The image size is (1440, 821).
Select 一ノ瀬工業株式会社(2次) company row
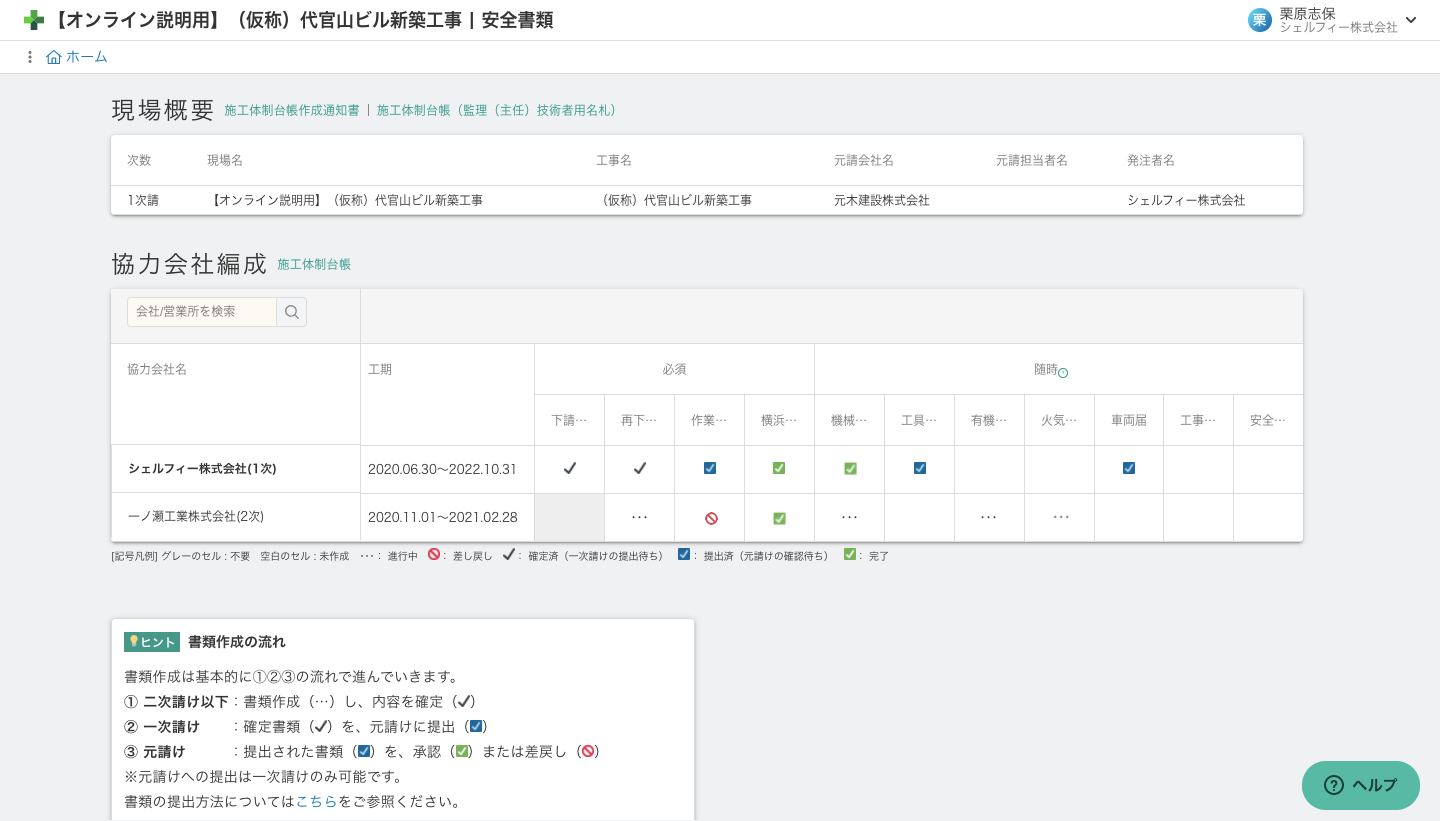[x=196, y=517]
